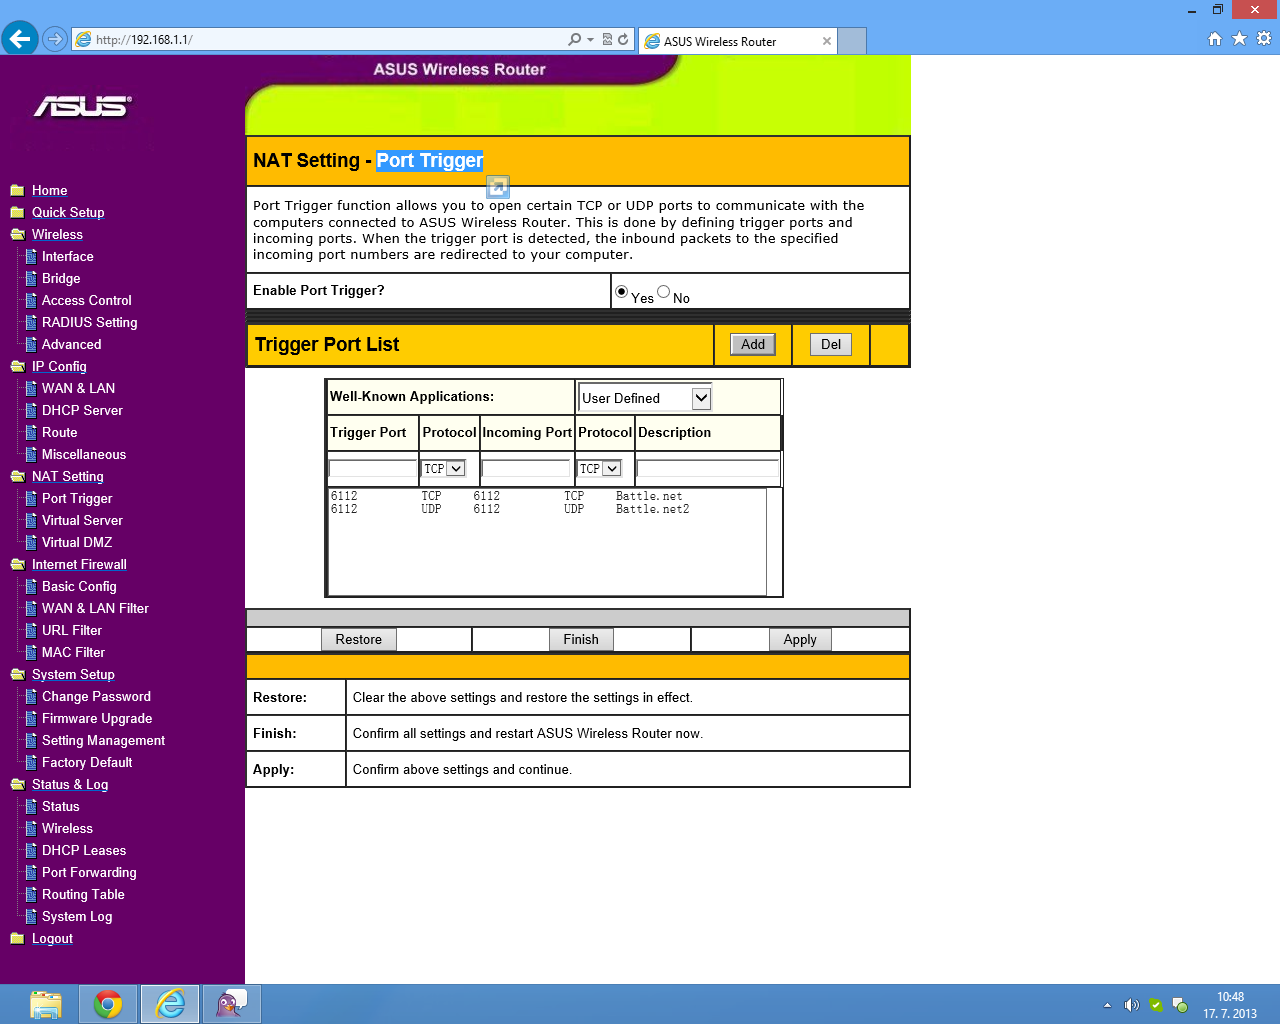Screen dimensions: 1280x1024
Task: Click the folder icon beside Logout
Action: (x=17, y=938)
